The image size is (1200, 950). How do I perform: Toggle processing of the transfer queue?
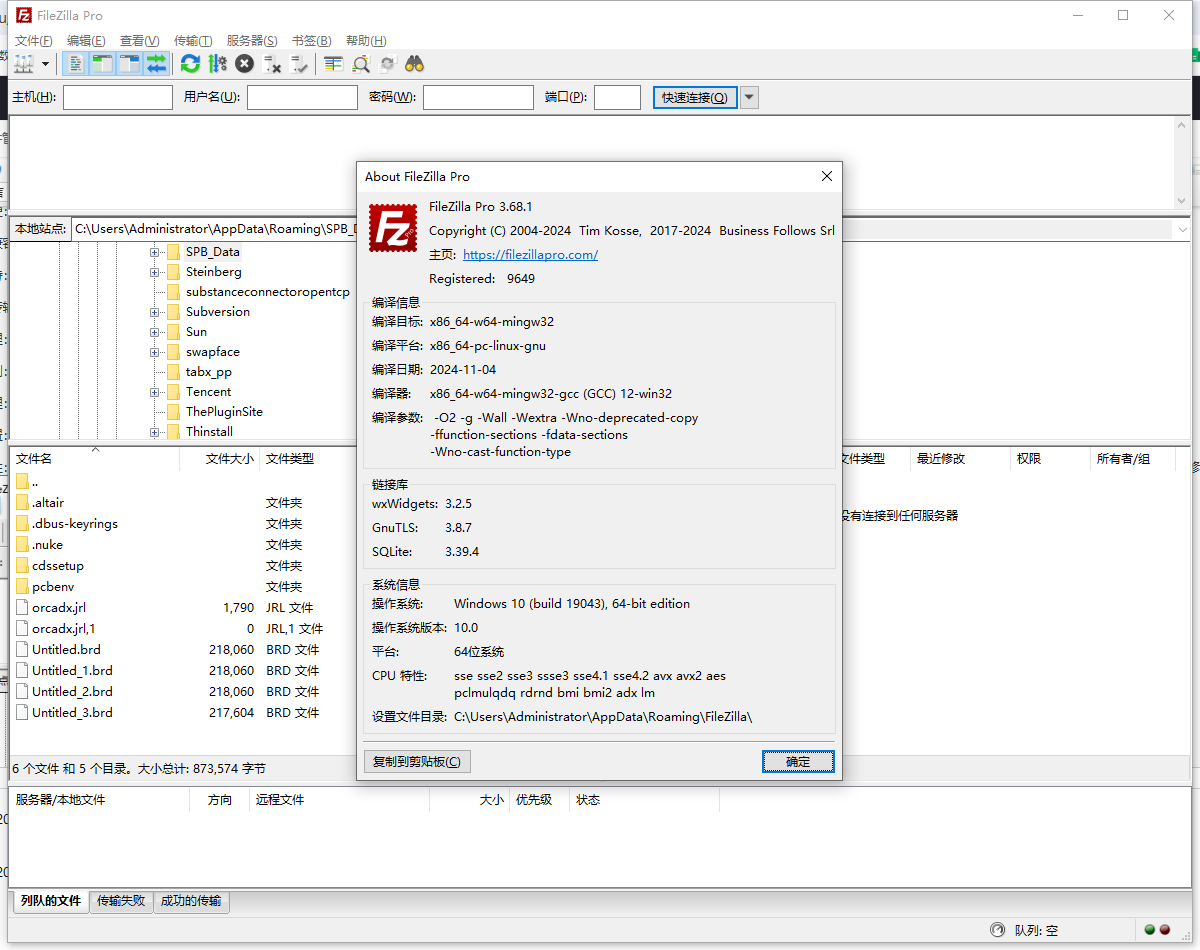[217, 64]
